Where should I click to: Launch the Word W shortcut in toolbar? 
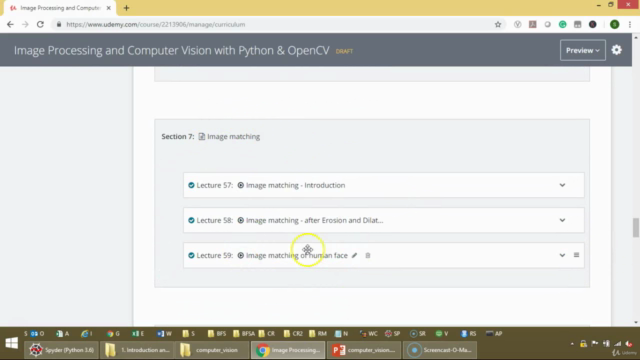tap(164, 333)
